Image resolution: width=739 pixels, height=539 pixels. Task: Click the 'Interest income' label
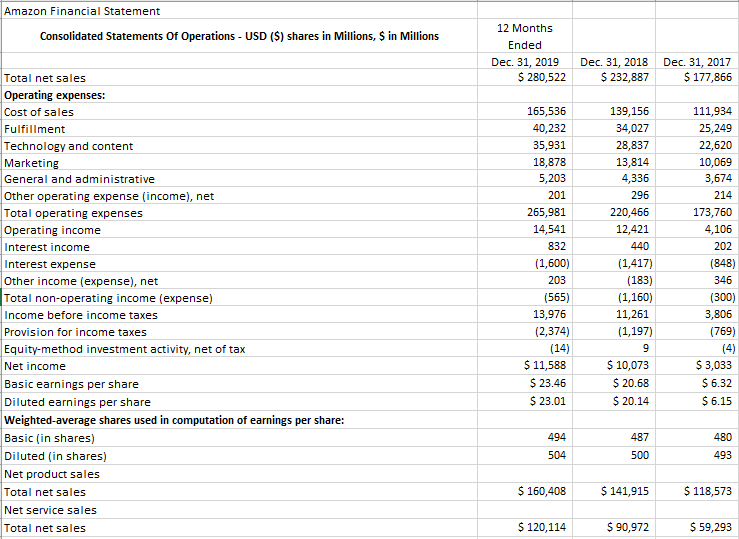click(47, 247)
